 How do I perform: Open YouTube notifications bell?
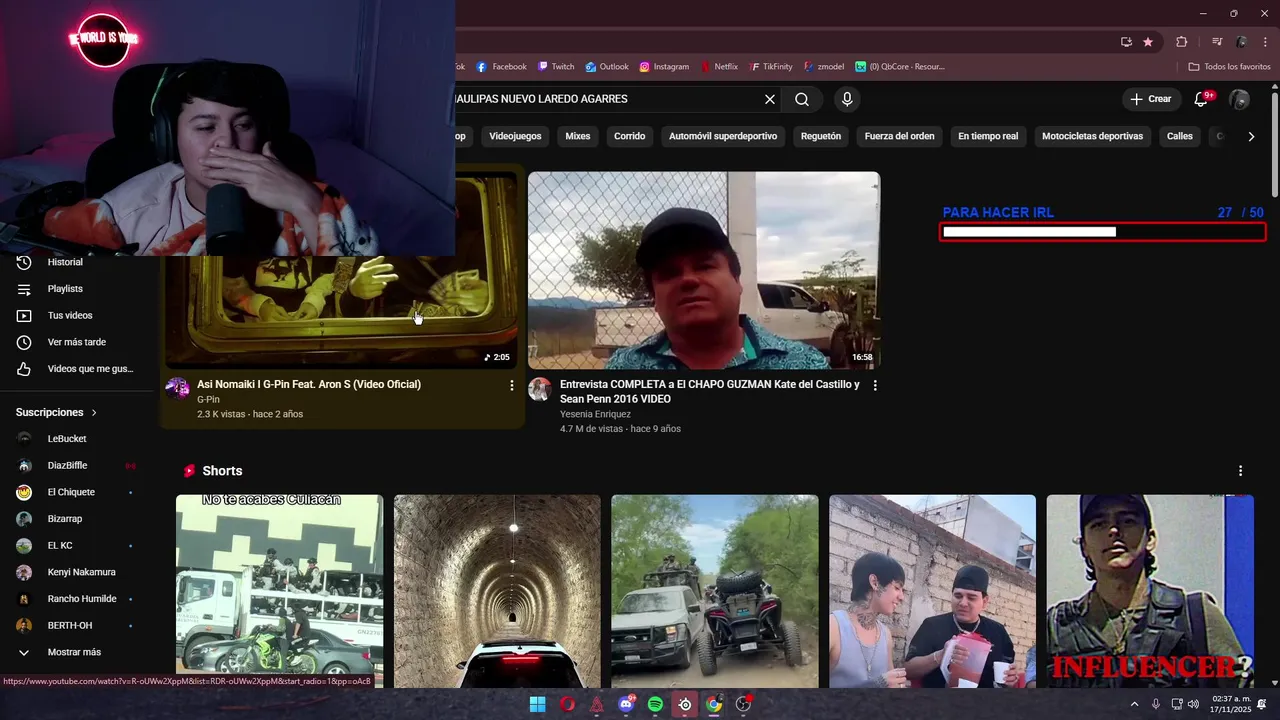(x=1202, y=99)
